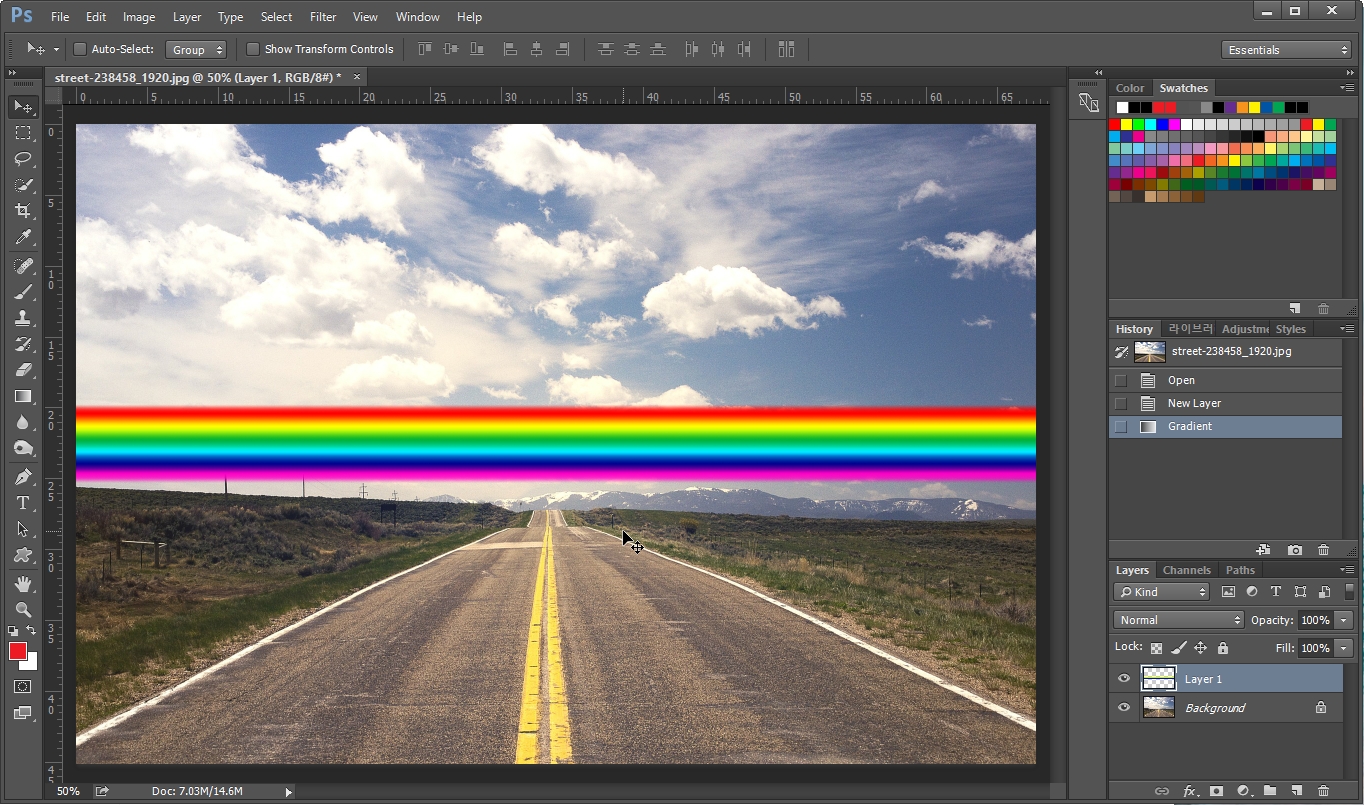Viewport: 1364px width, 805px height.
Task: Hide the Background layer eye icon
Action: [1124, 707]
